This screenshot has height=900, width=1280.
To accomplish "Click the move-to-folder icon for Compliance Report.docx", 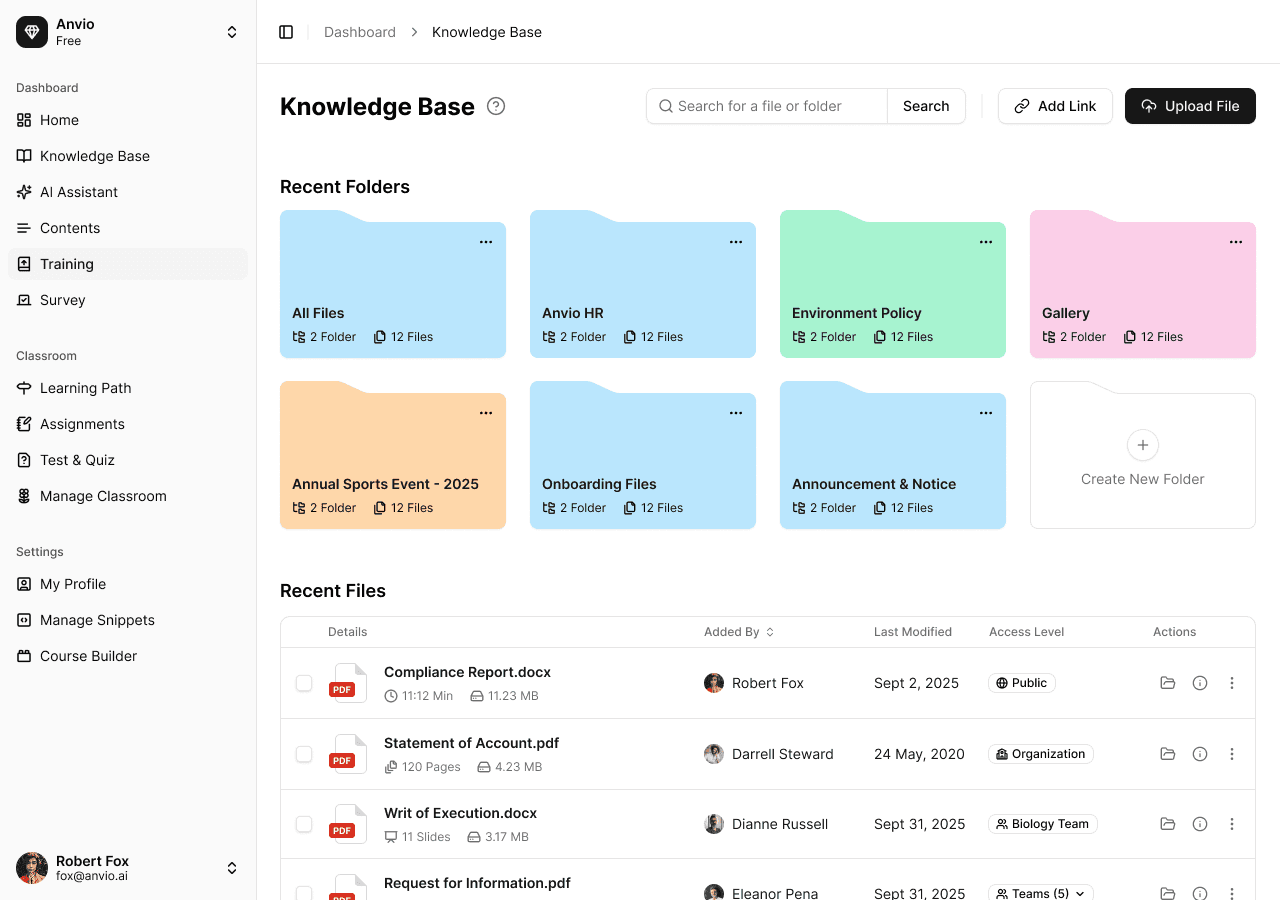I will pyautogui.click(x=1168, y=683).
